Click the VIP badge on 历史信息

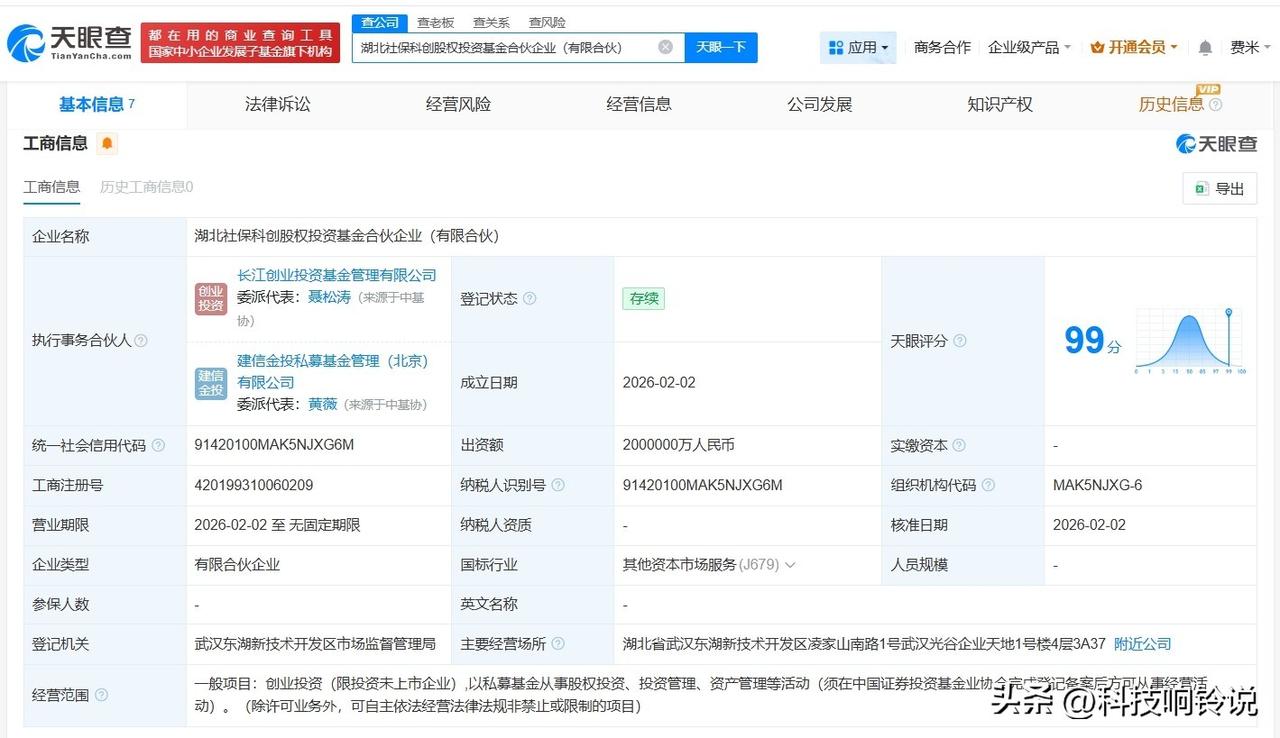pos(1208,91)
